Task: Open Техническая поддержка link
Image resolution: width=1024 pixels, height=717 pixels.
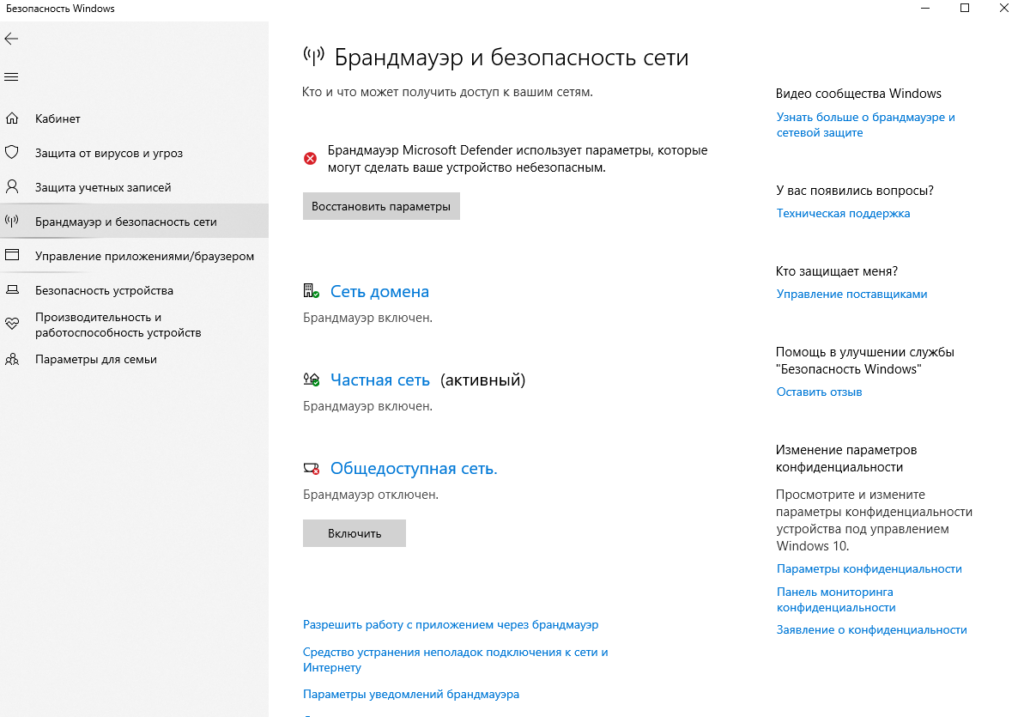Action: [843, 213]
